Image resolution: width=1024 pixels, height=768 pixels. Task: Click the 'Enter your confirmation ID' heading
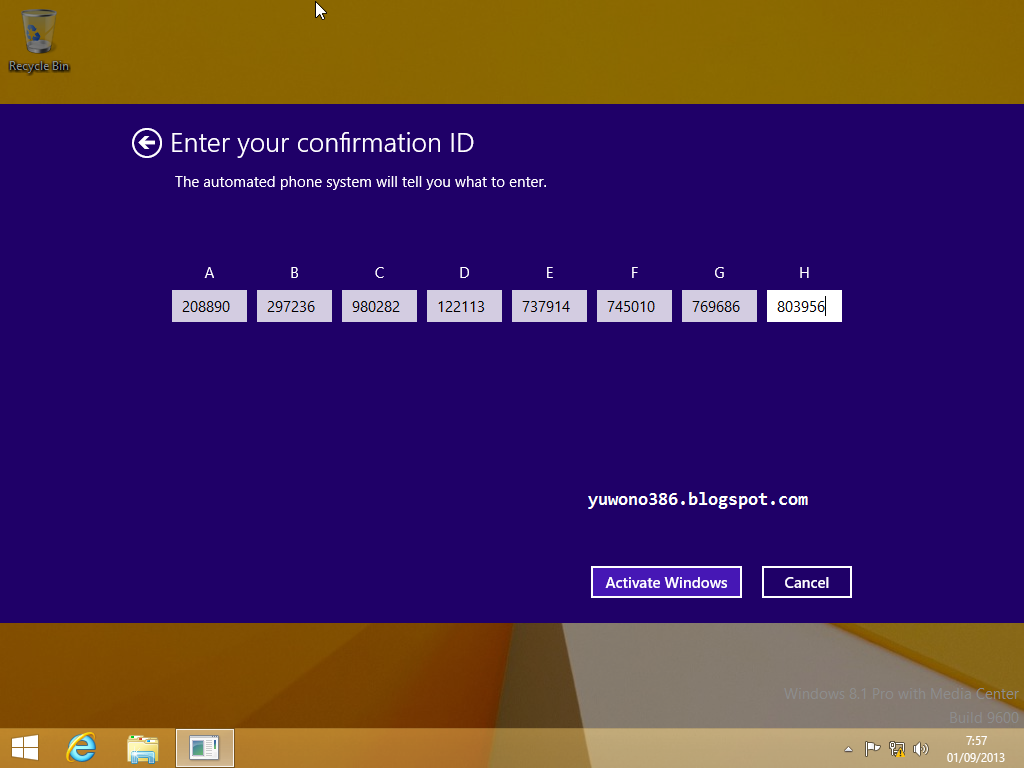[x=322, y=143]
